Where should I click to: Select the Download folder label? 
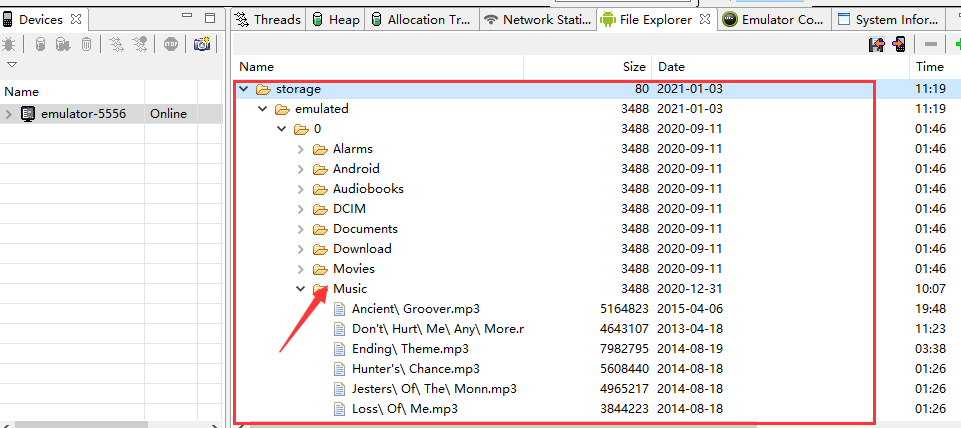click(362, 249)
